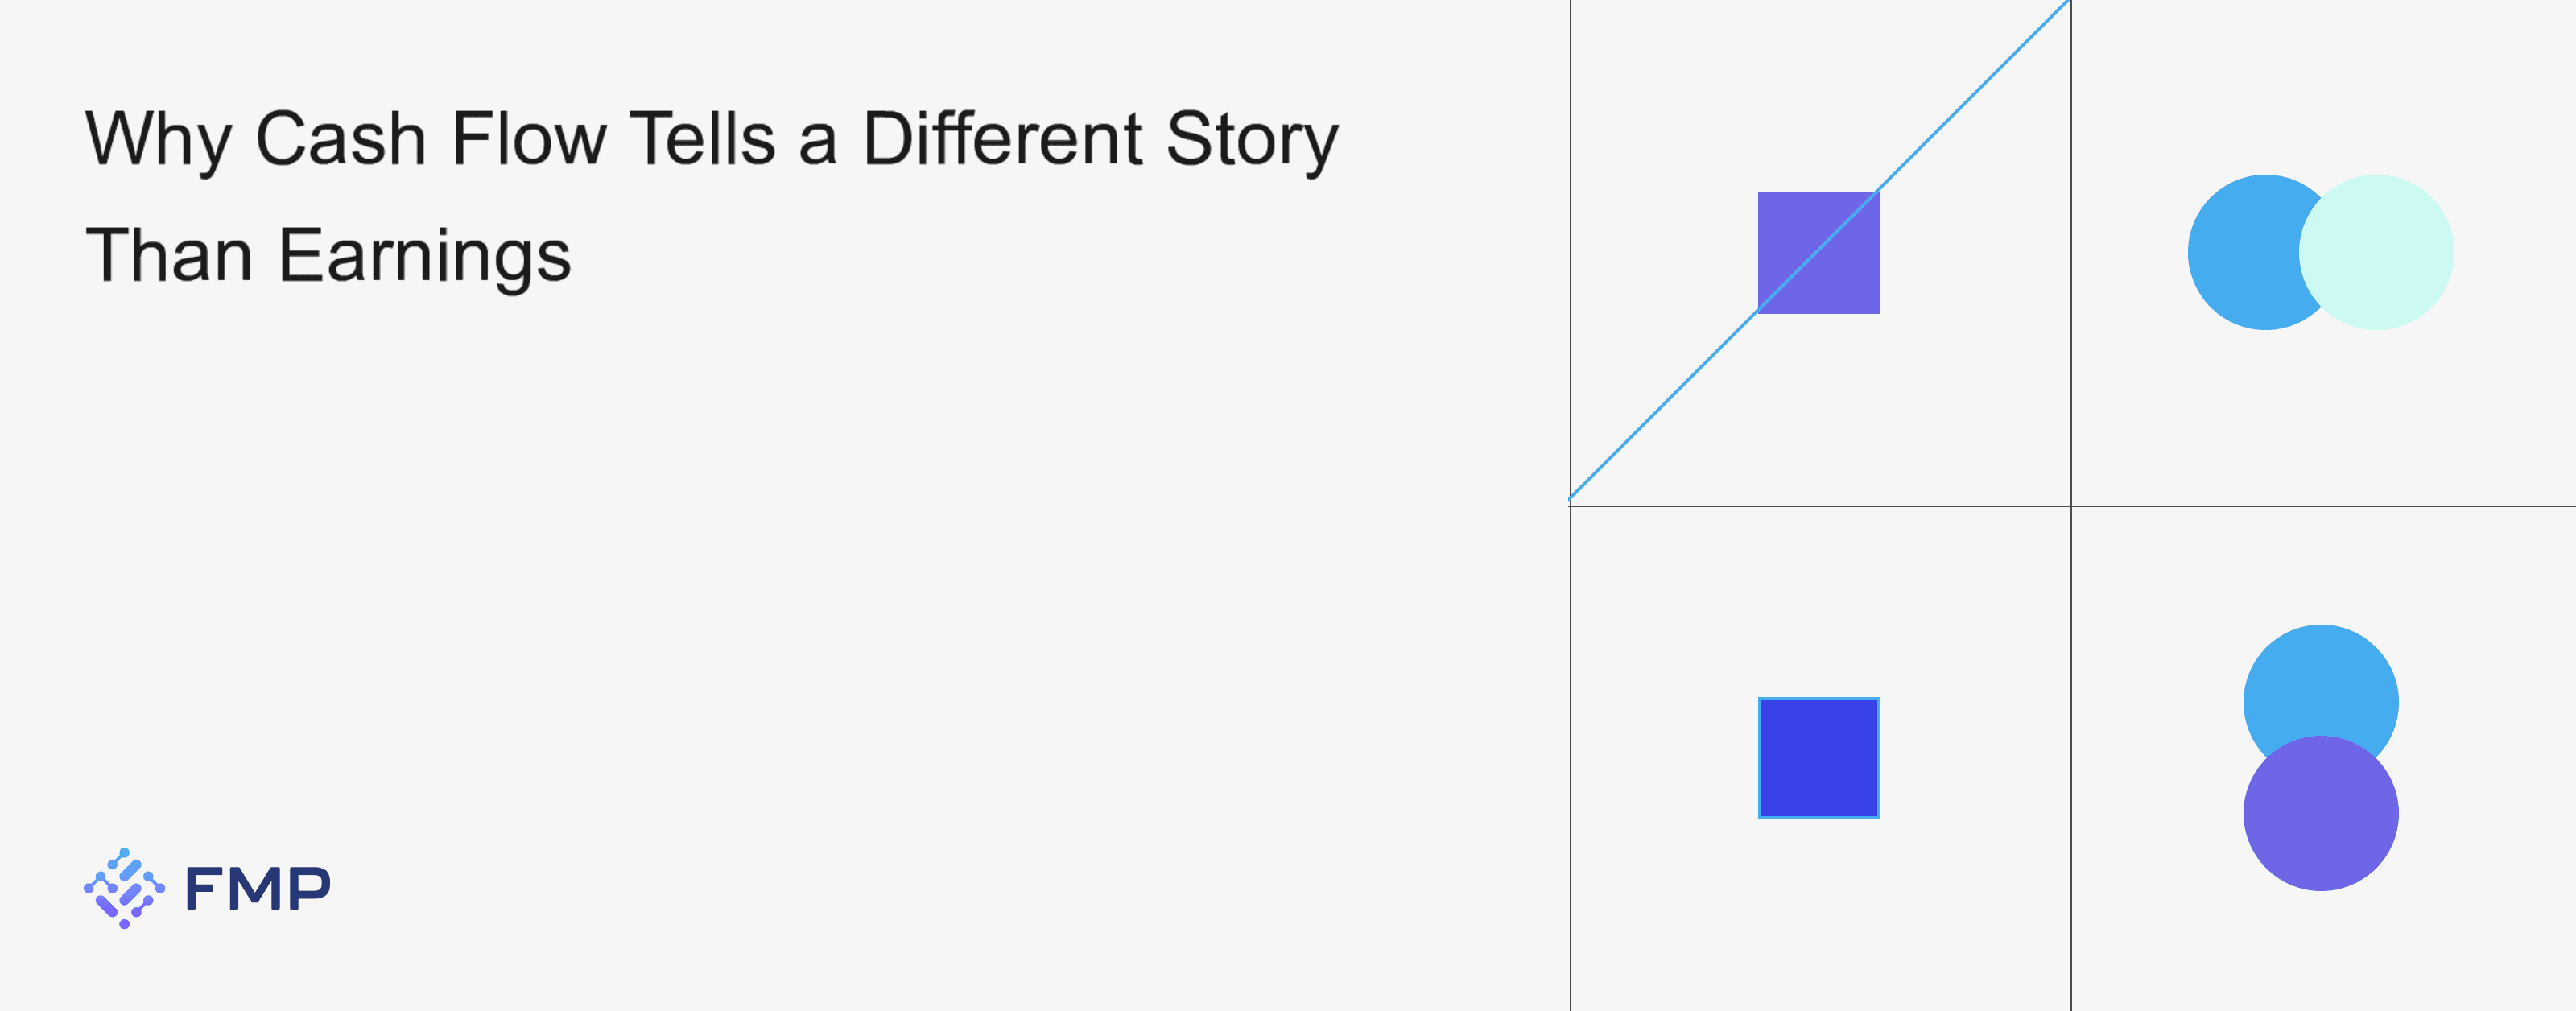
Task: Click the FMP wordmark text
Action: point(257,889)
